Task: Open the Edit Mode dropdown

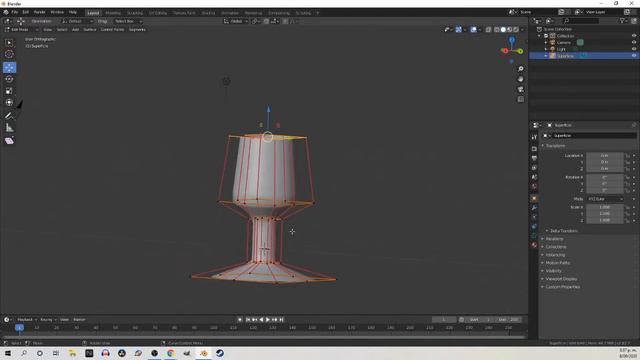Action: click(22, 30)
